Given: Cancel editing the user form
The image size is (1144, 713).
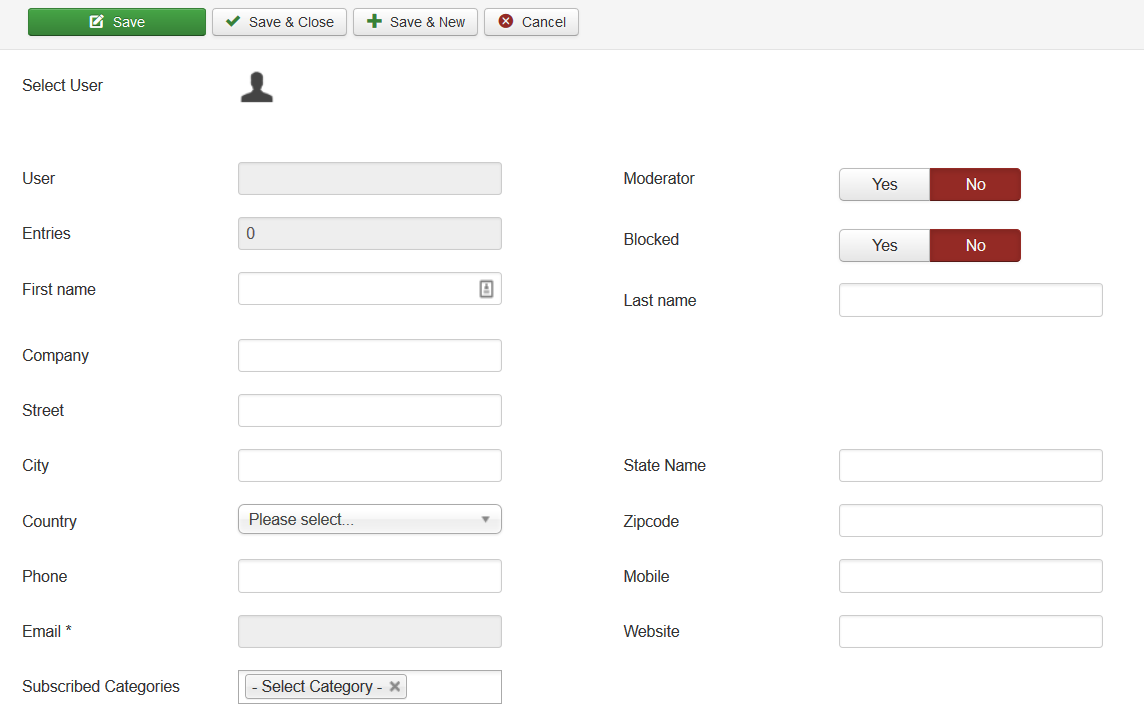Looking at the screenshot, I should (x=531, y=22).
